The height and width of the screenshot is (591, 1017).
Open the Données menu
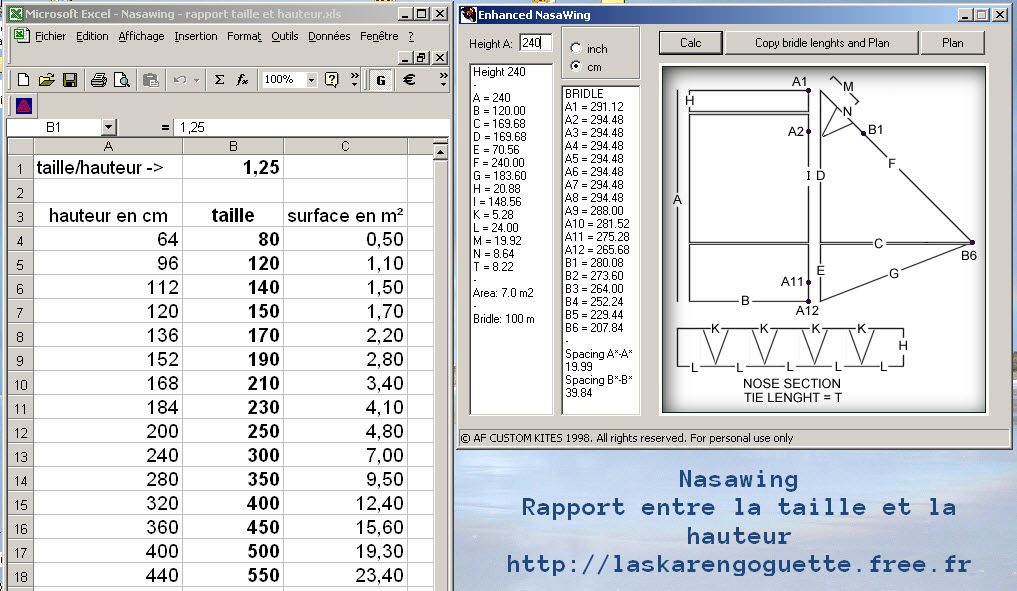(329, 36)
